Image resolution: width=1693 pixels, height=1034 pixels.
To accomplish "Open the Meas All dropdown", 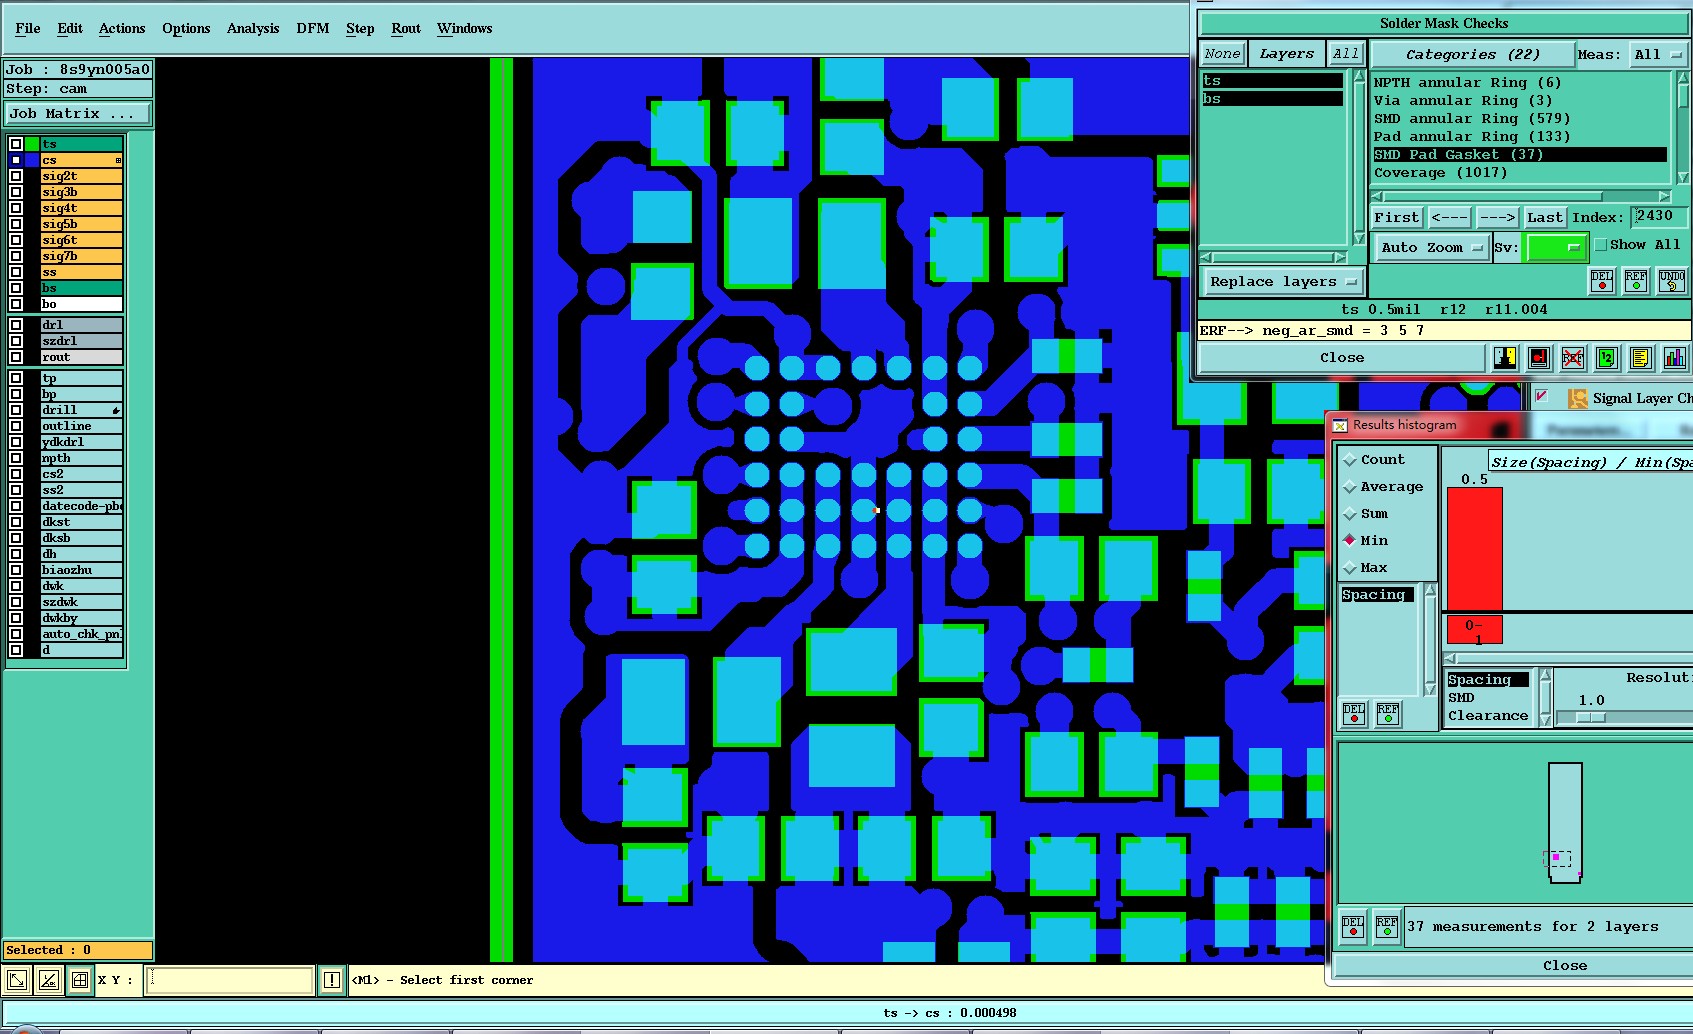I will [x=1658, y=55].
